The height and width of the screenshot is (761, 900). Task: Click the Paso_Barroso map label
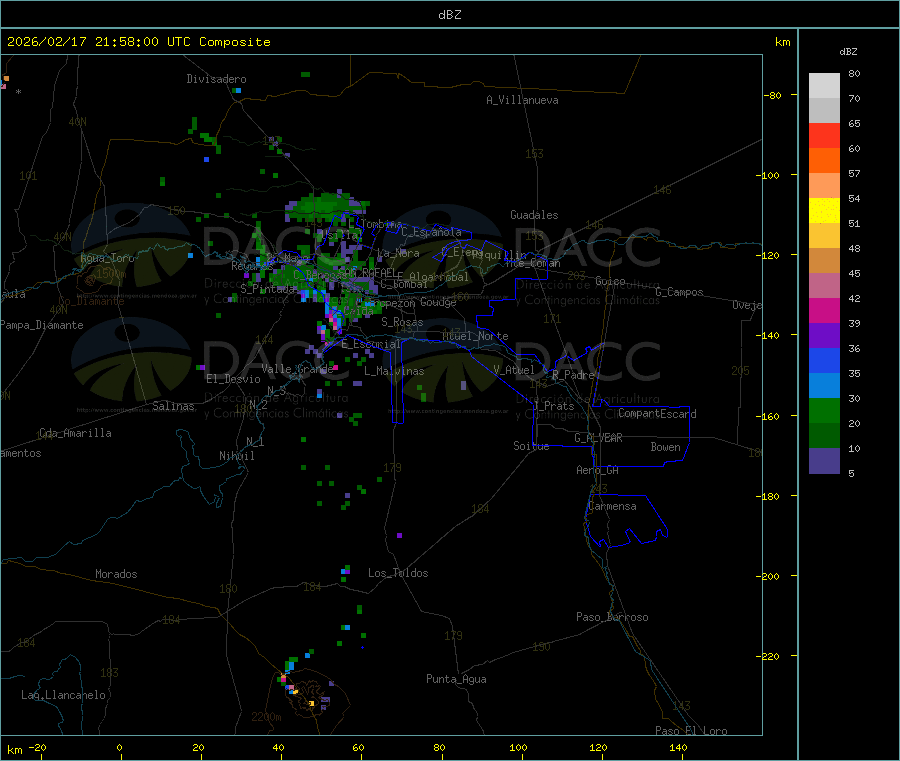pyautogui.click(x=612, y=617)
